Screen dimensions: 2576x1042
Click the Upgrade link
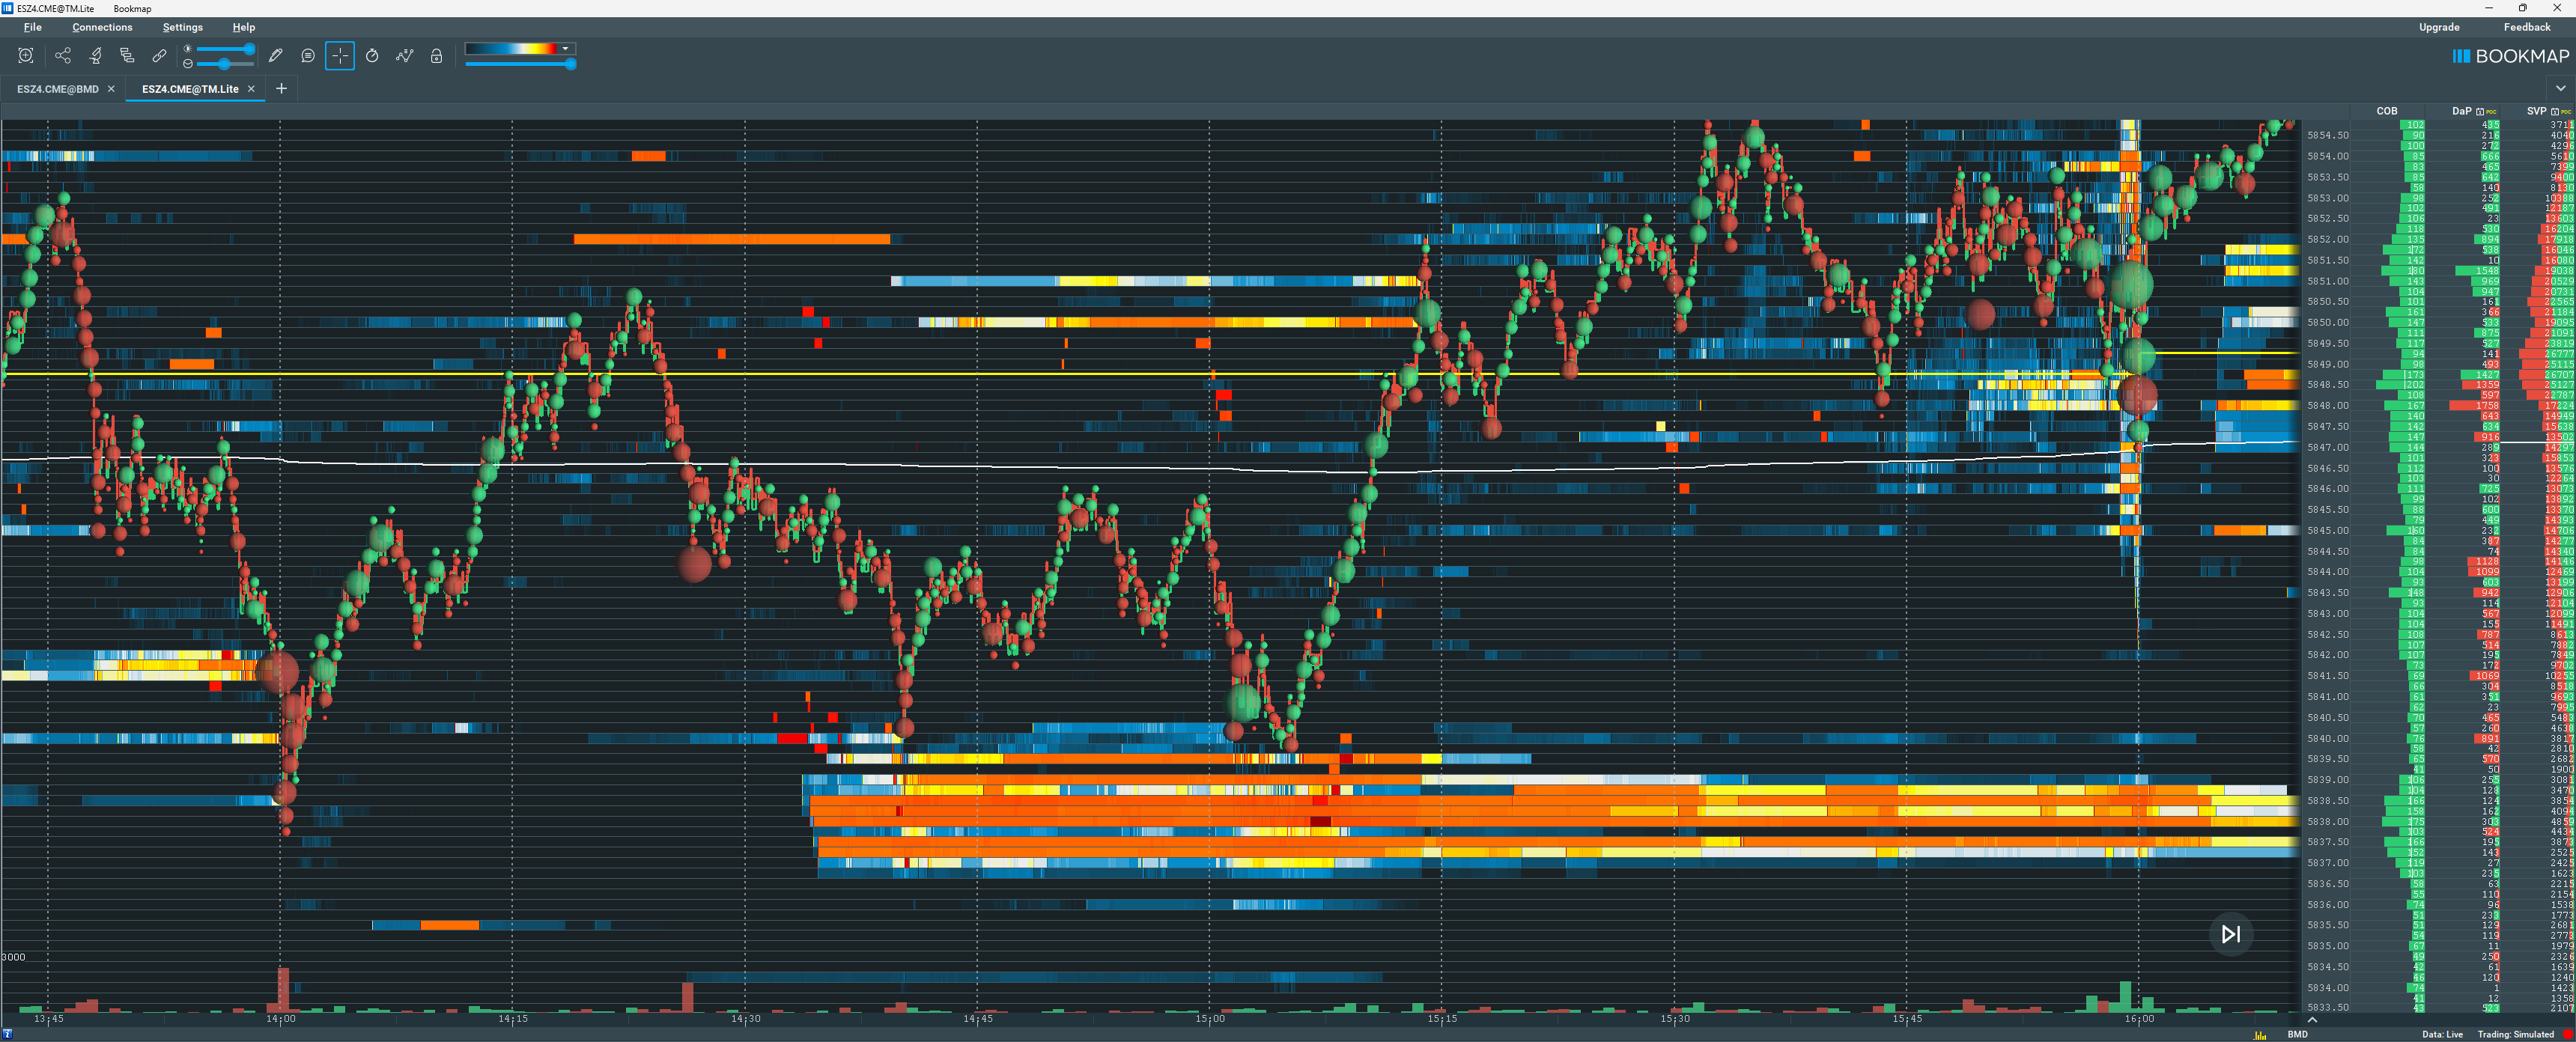click(x=2439, y=27)
